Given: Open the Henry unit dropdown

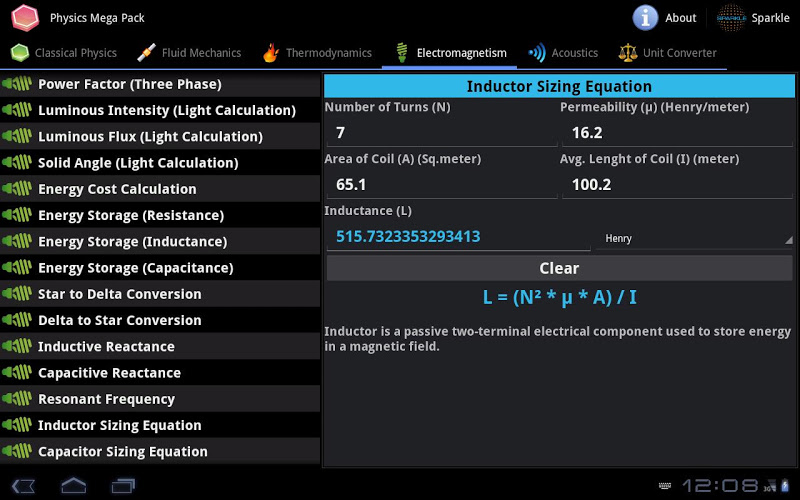Looking at the screenshot, I should (x=694, y=238).
